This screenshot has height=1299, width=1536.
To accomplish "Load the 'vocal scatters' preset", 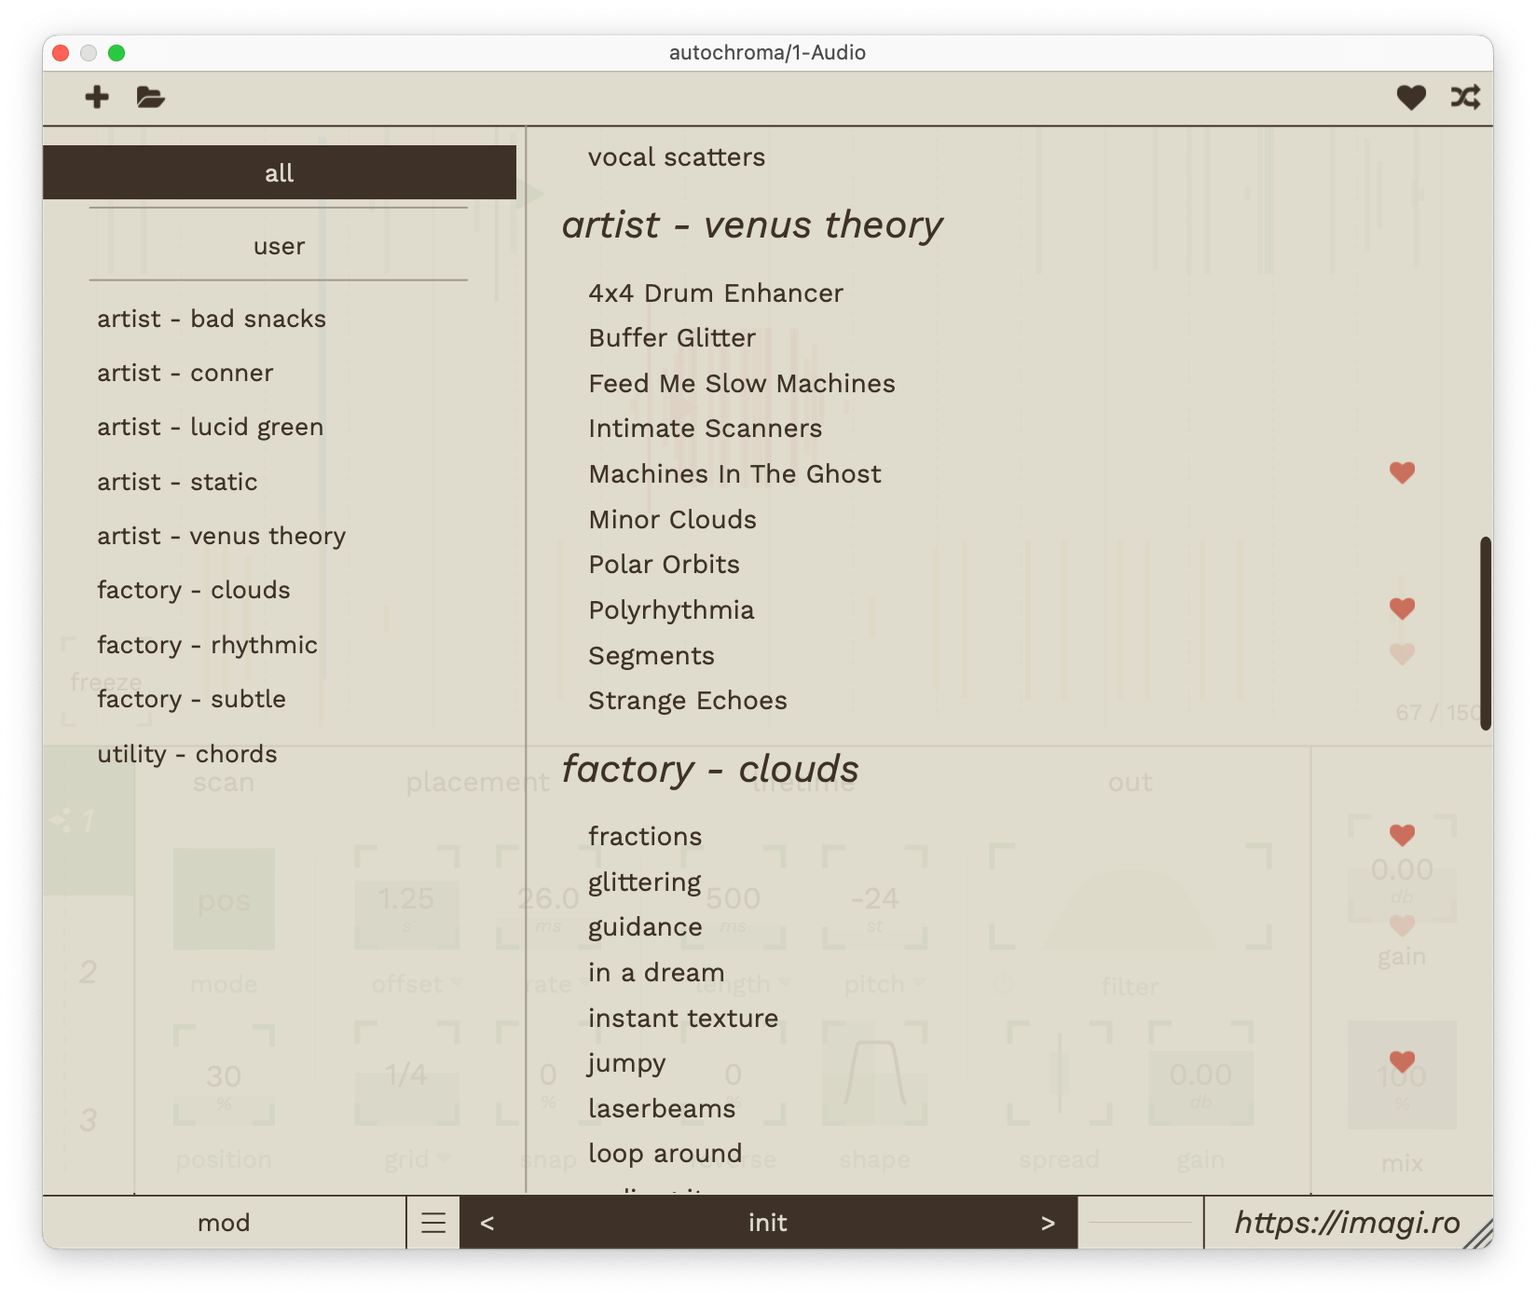I will click(677, 157).
